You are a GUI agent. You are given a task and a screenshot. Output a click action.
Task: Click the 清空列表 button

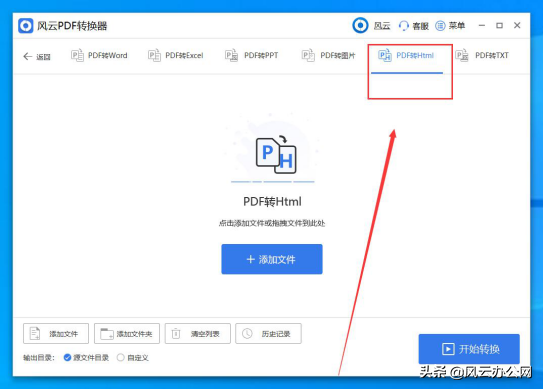click(198, 334)
